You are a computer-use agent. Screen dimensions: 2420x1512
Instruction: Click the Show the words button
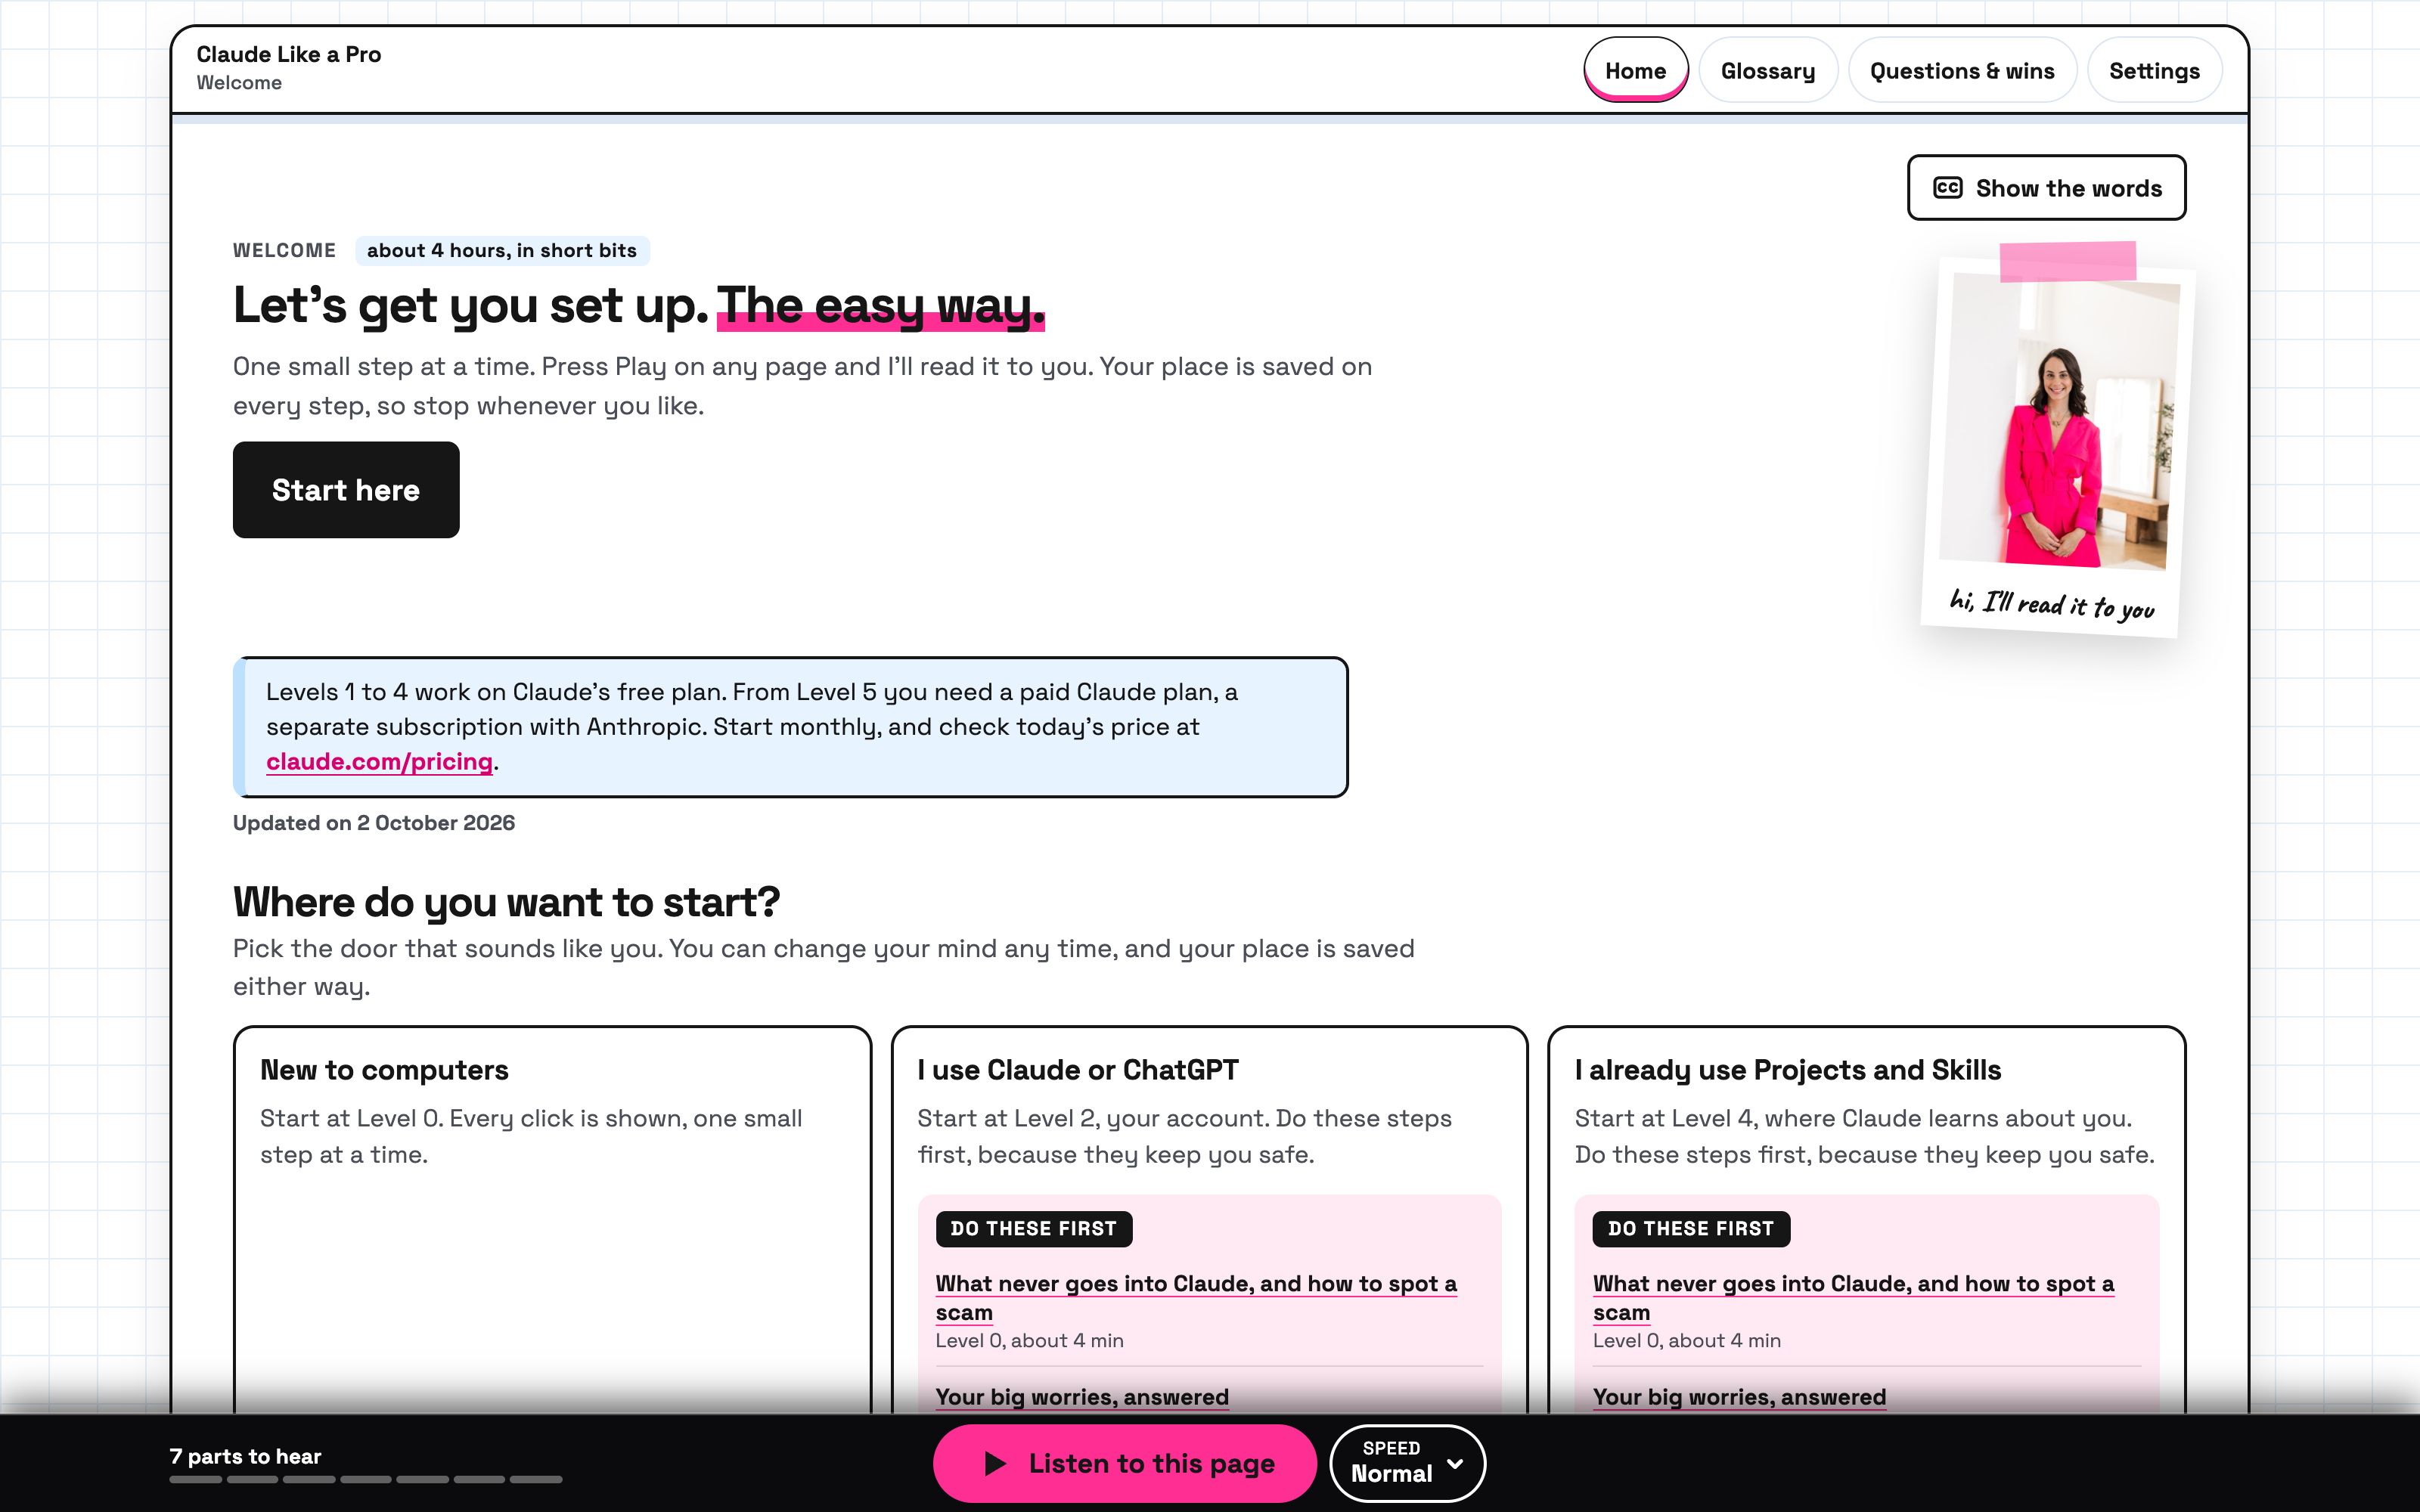pos(2046,188)
